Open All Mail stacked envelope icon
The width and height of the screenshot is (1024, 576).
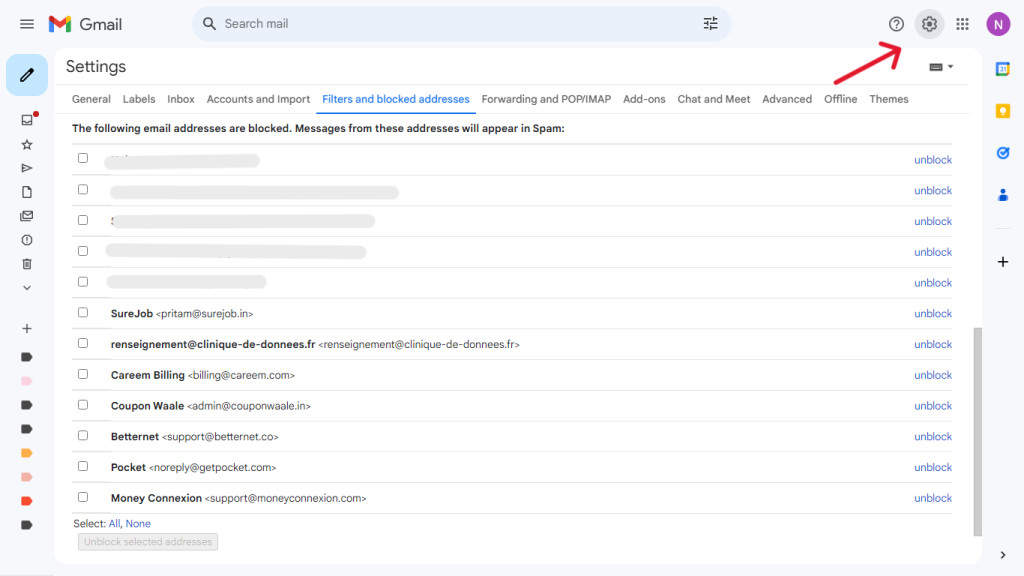27,216
